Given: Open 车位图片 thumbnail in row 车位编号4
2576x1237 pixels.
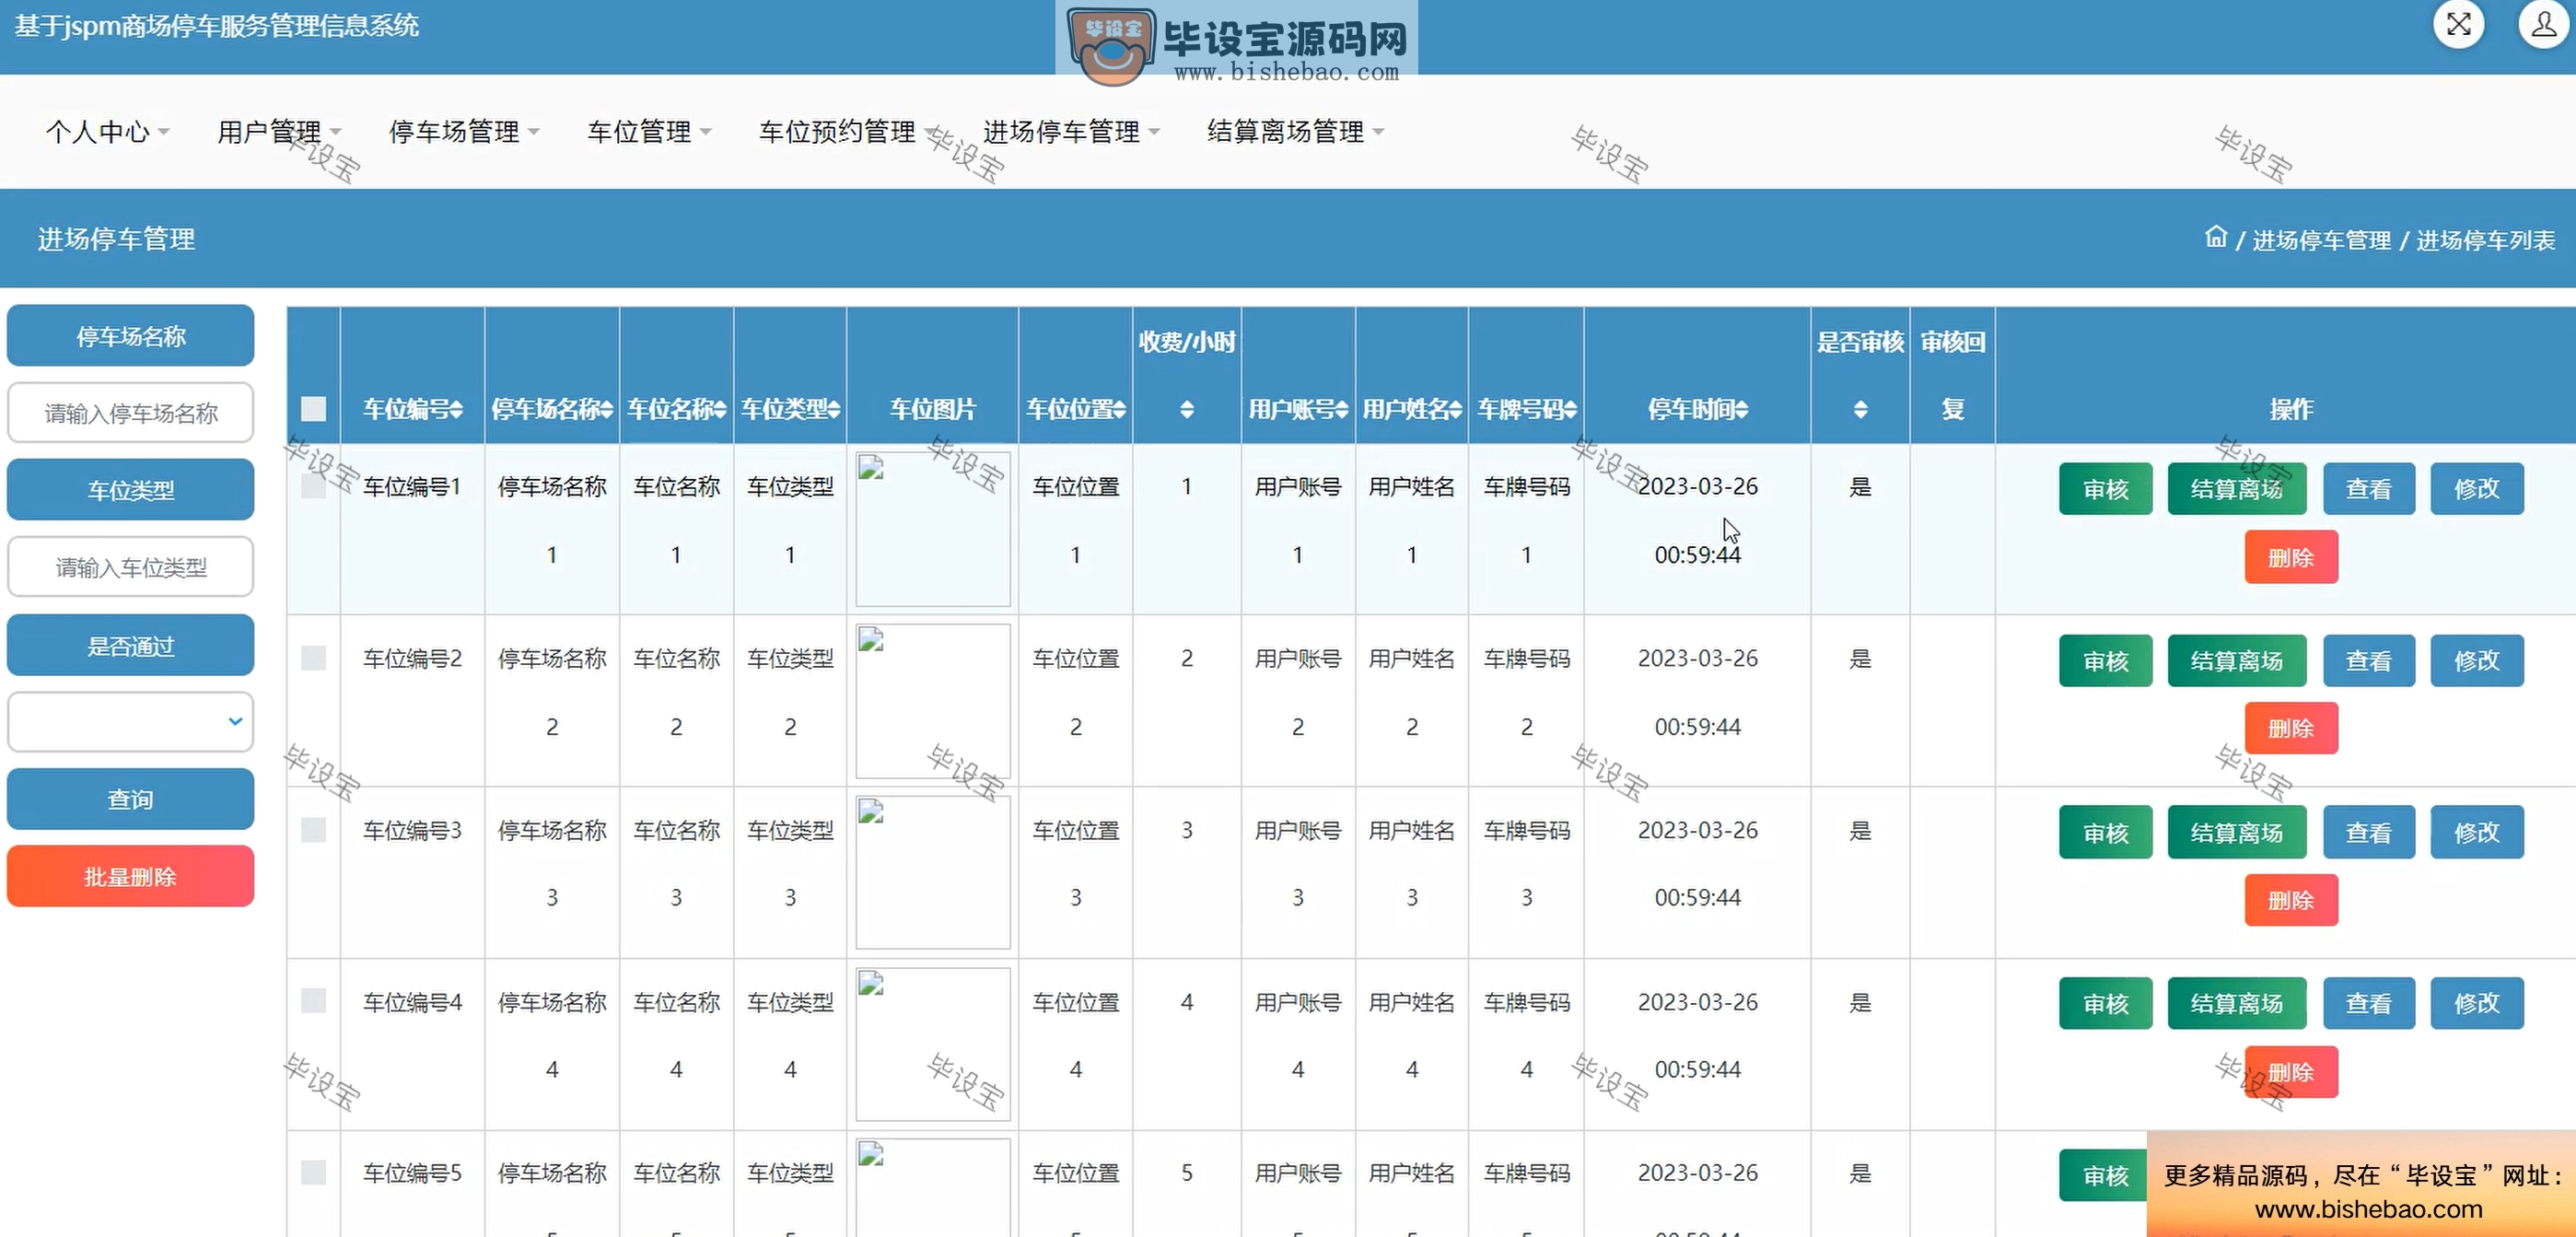Looking at the screenshot, I should tap(932, 1044).
